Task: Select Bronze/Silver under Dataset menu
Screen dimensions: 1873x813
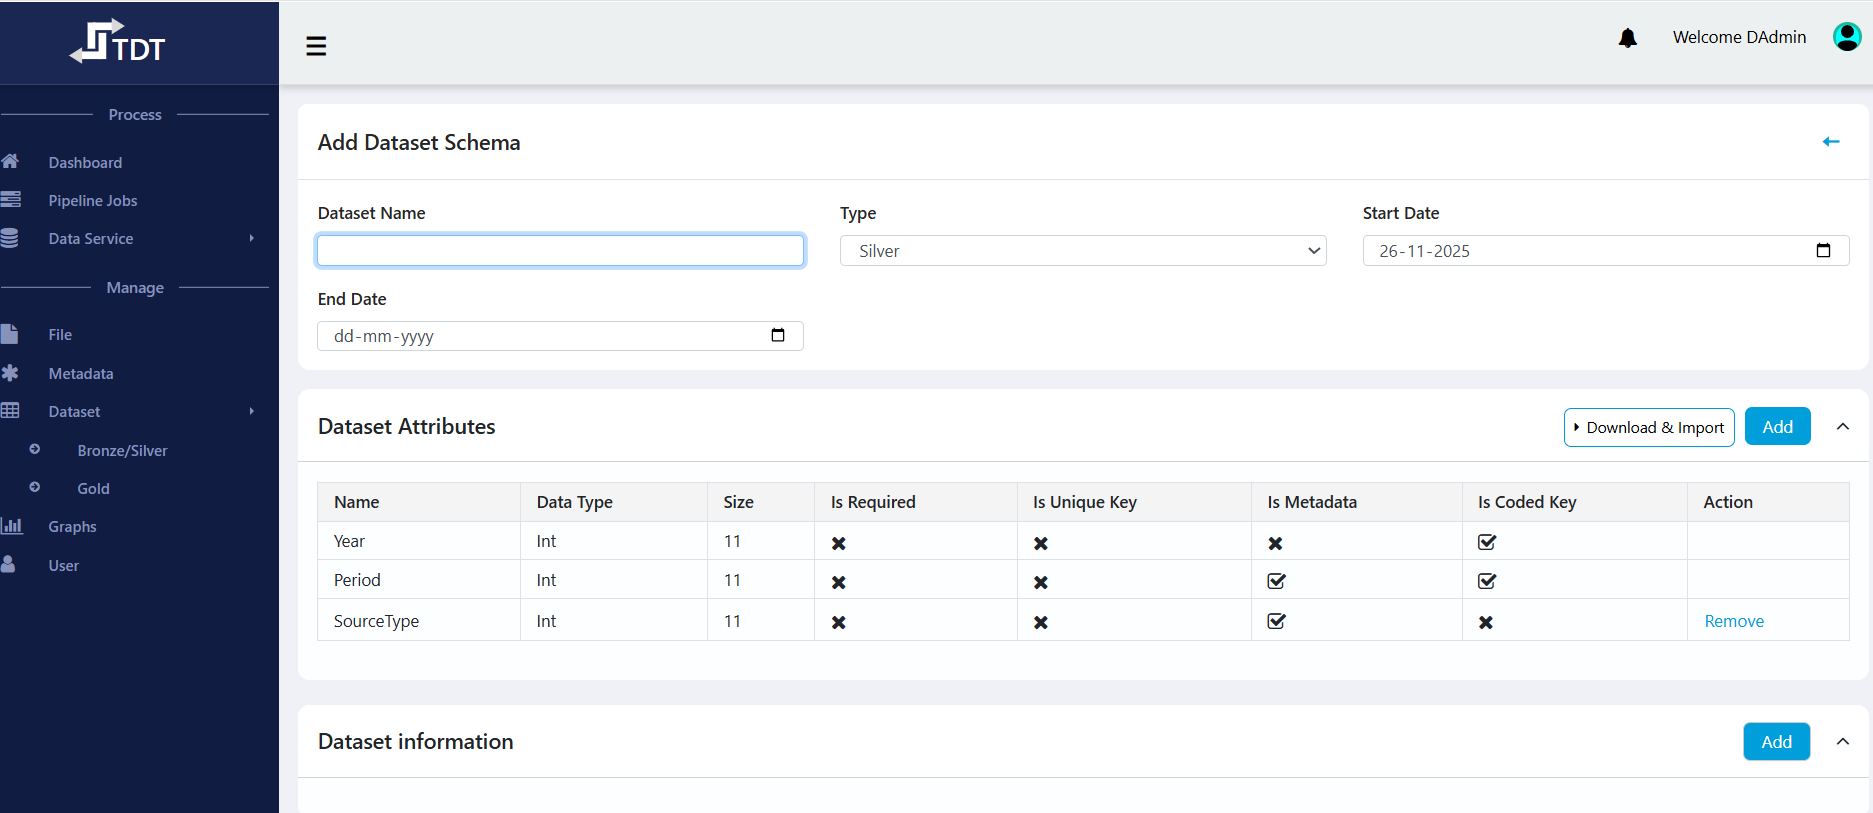Action: (x=122, y=451)
